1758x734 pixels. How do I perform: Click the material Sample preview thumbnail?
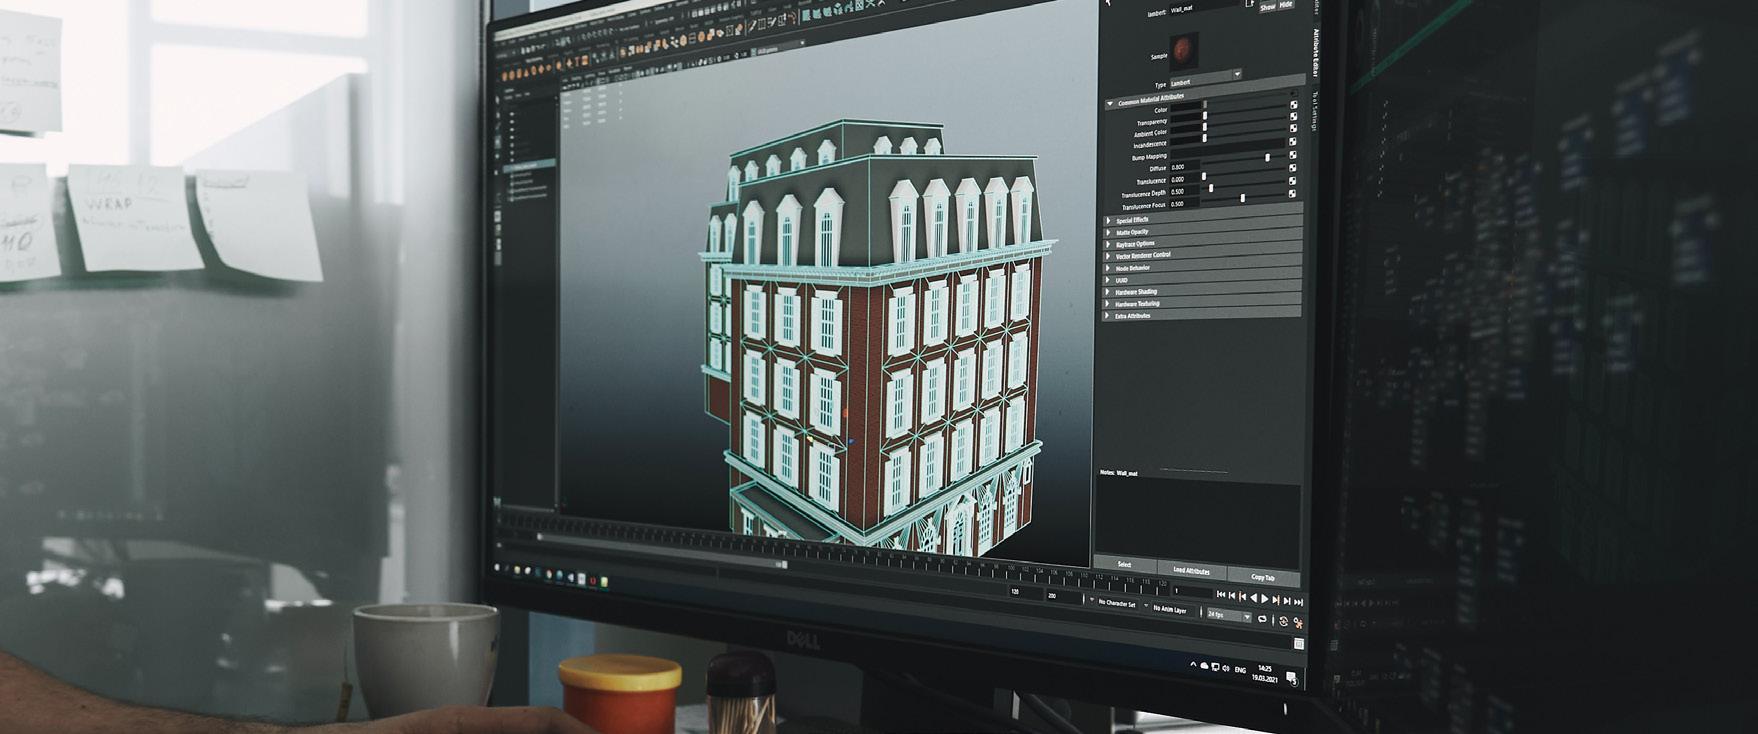[1184, 51]
